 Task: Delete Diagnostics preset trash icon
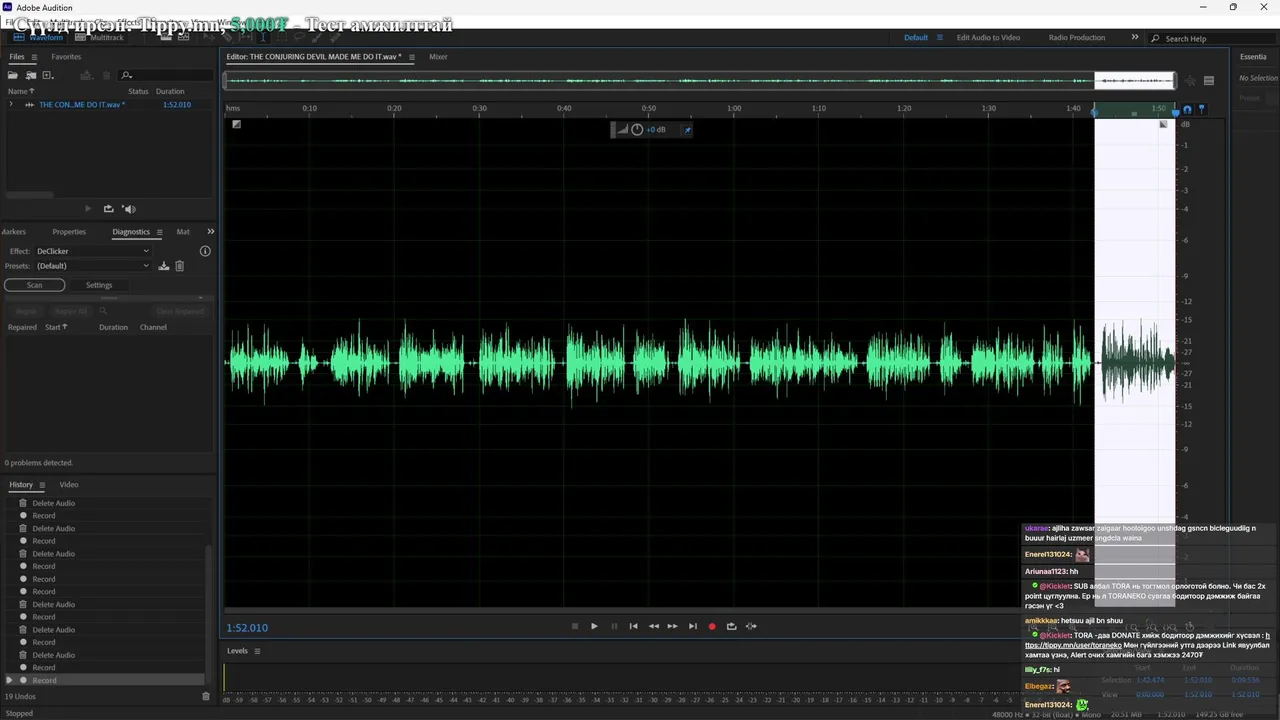(180, 266)
